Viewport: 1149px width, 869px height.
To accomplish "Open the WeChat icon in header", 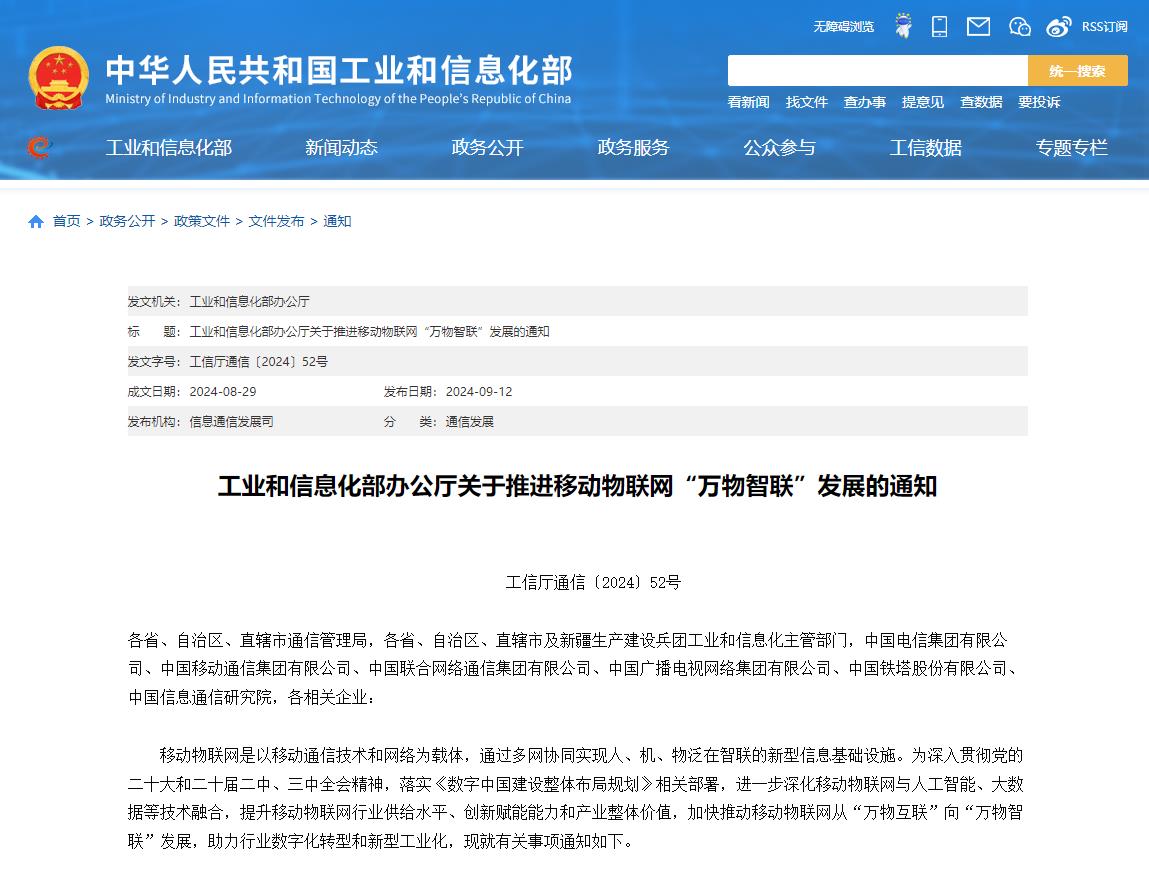I will pyautogui.click(x=1020, y=27).
